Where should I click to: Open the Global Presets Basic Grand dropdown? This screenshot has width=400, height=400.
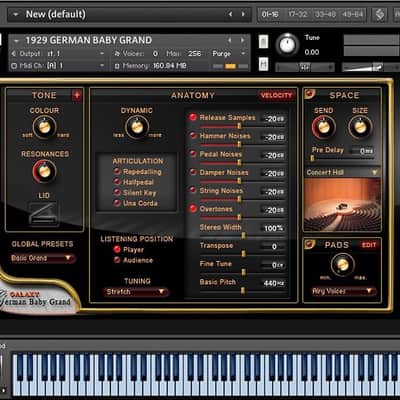tap(42, 258)
